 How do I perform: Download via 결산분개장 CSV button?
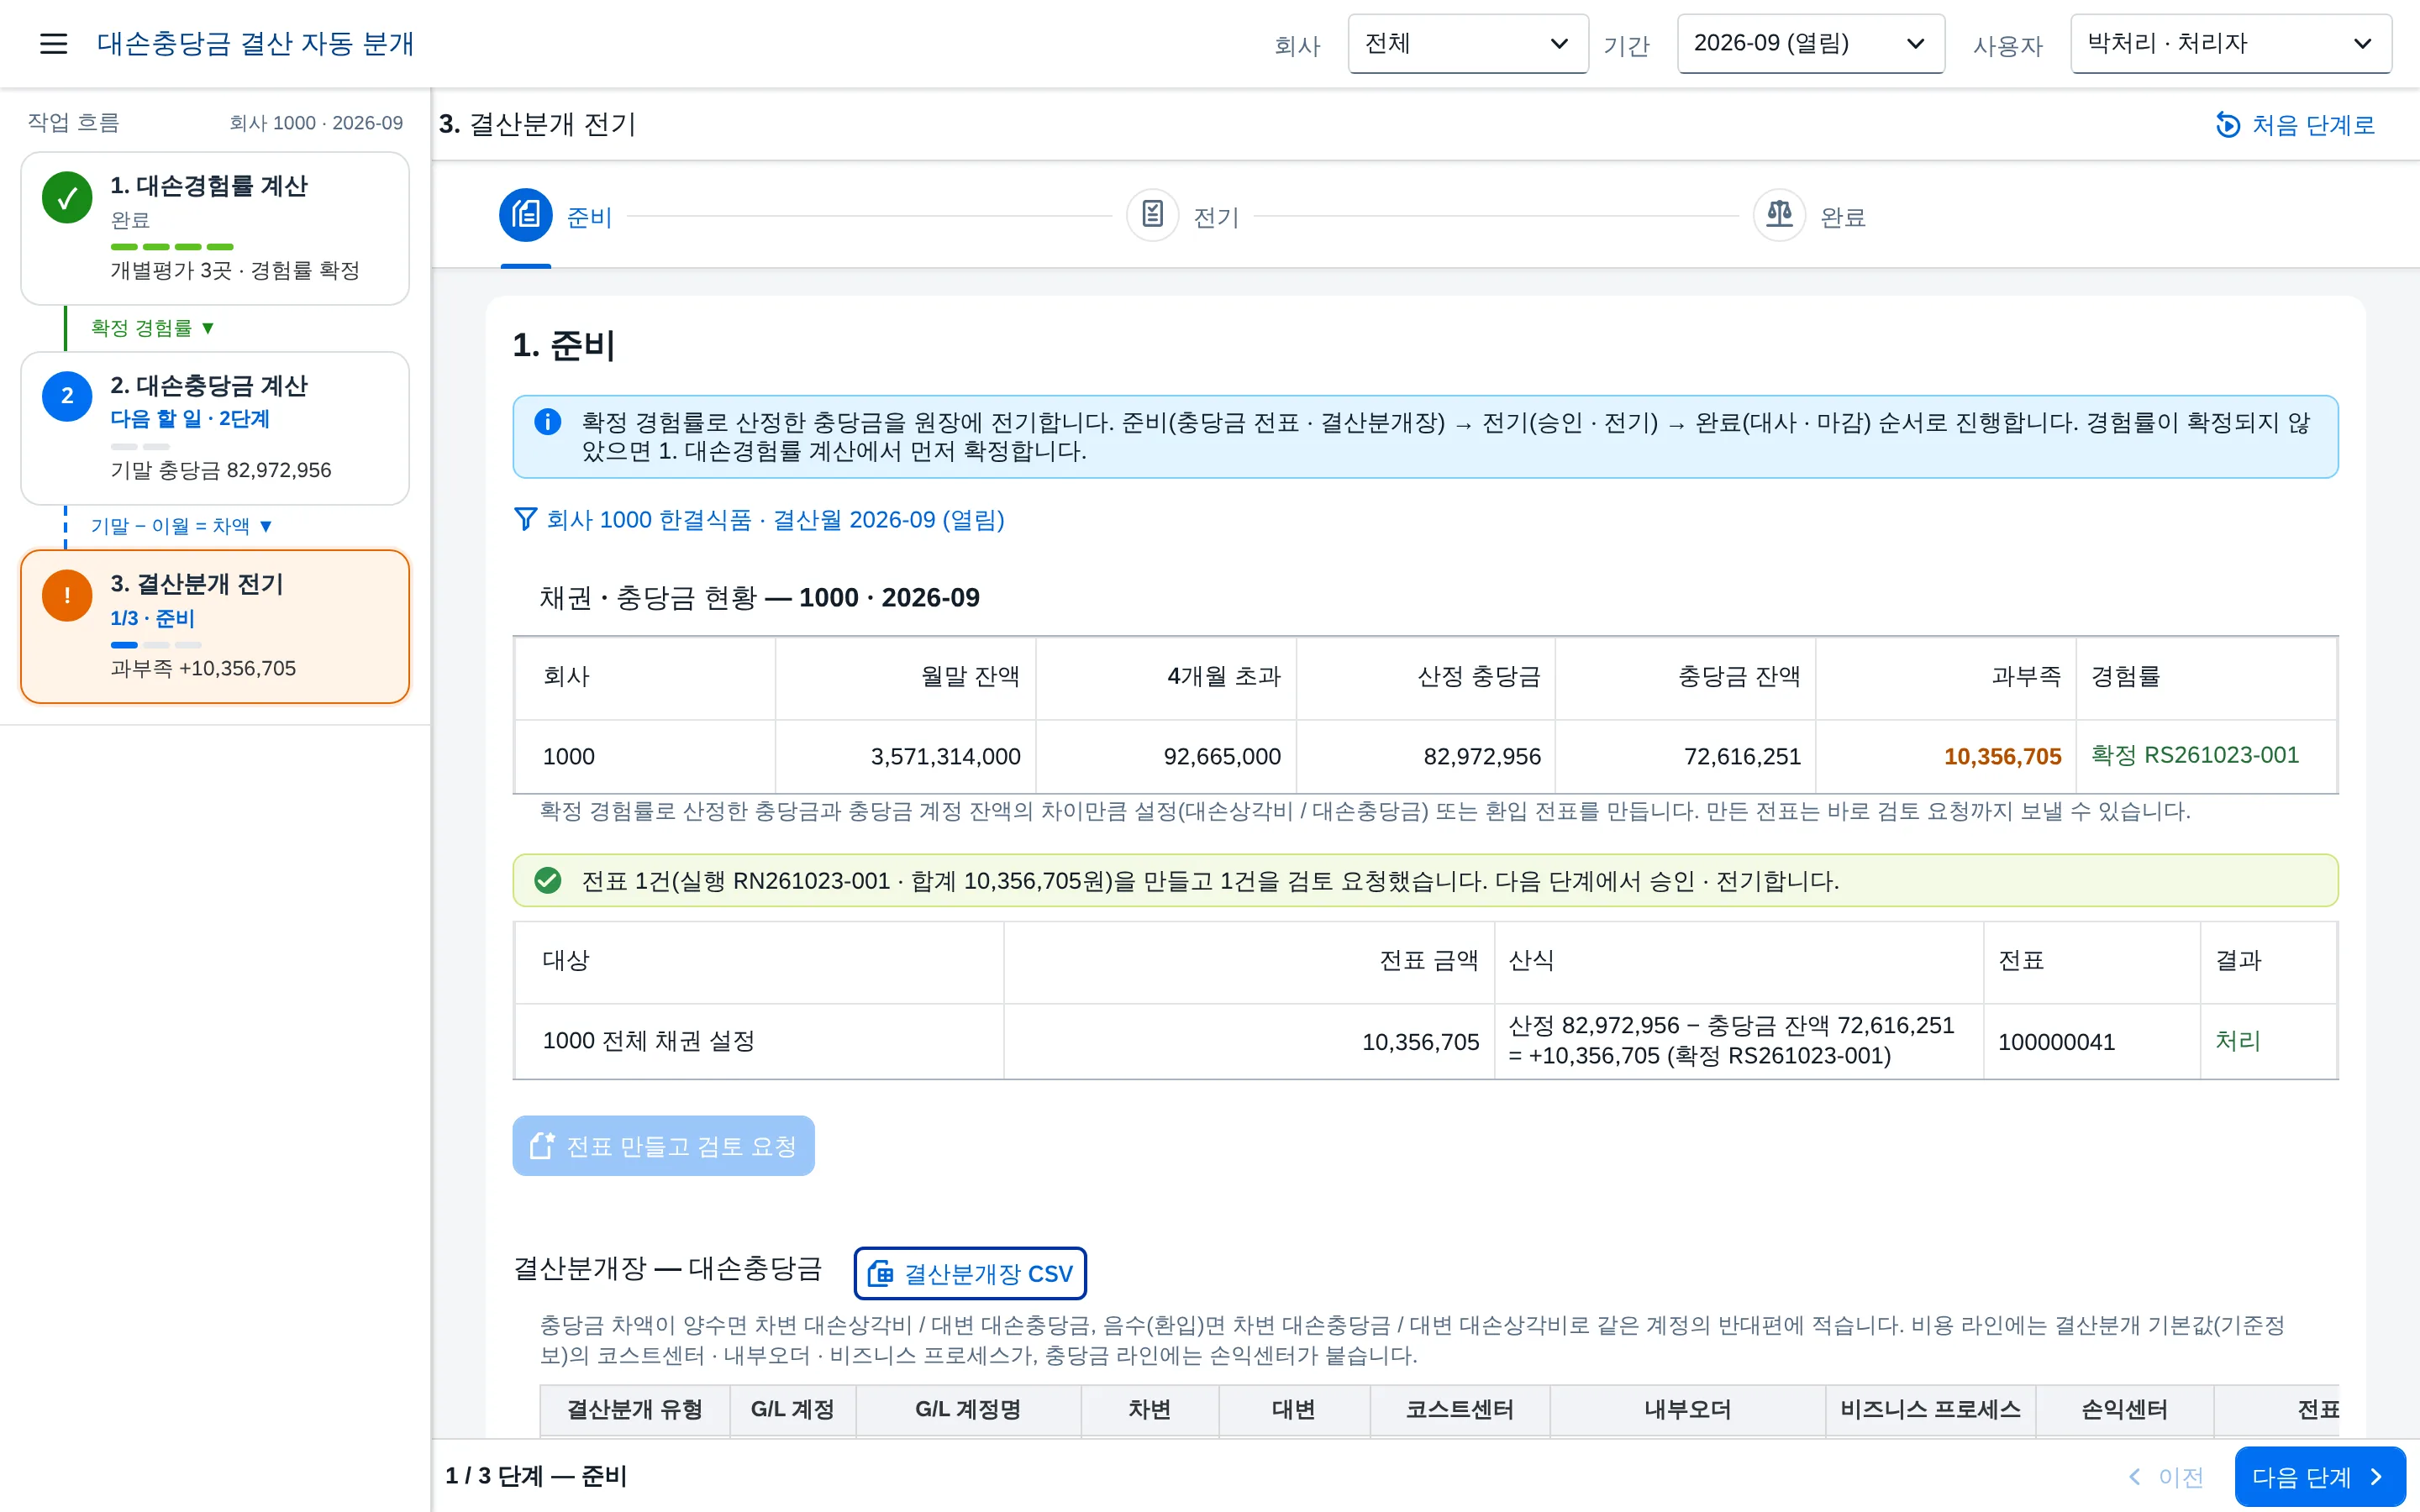[x=970, y=1273]
